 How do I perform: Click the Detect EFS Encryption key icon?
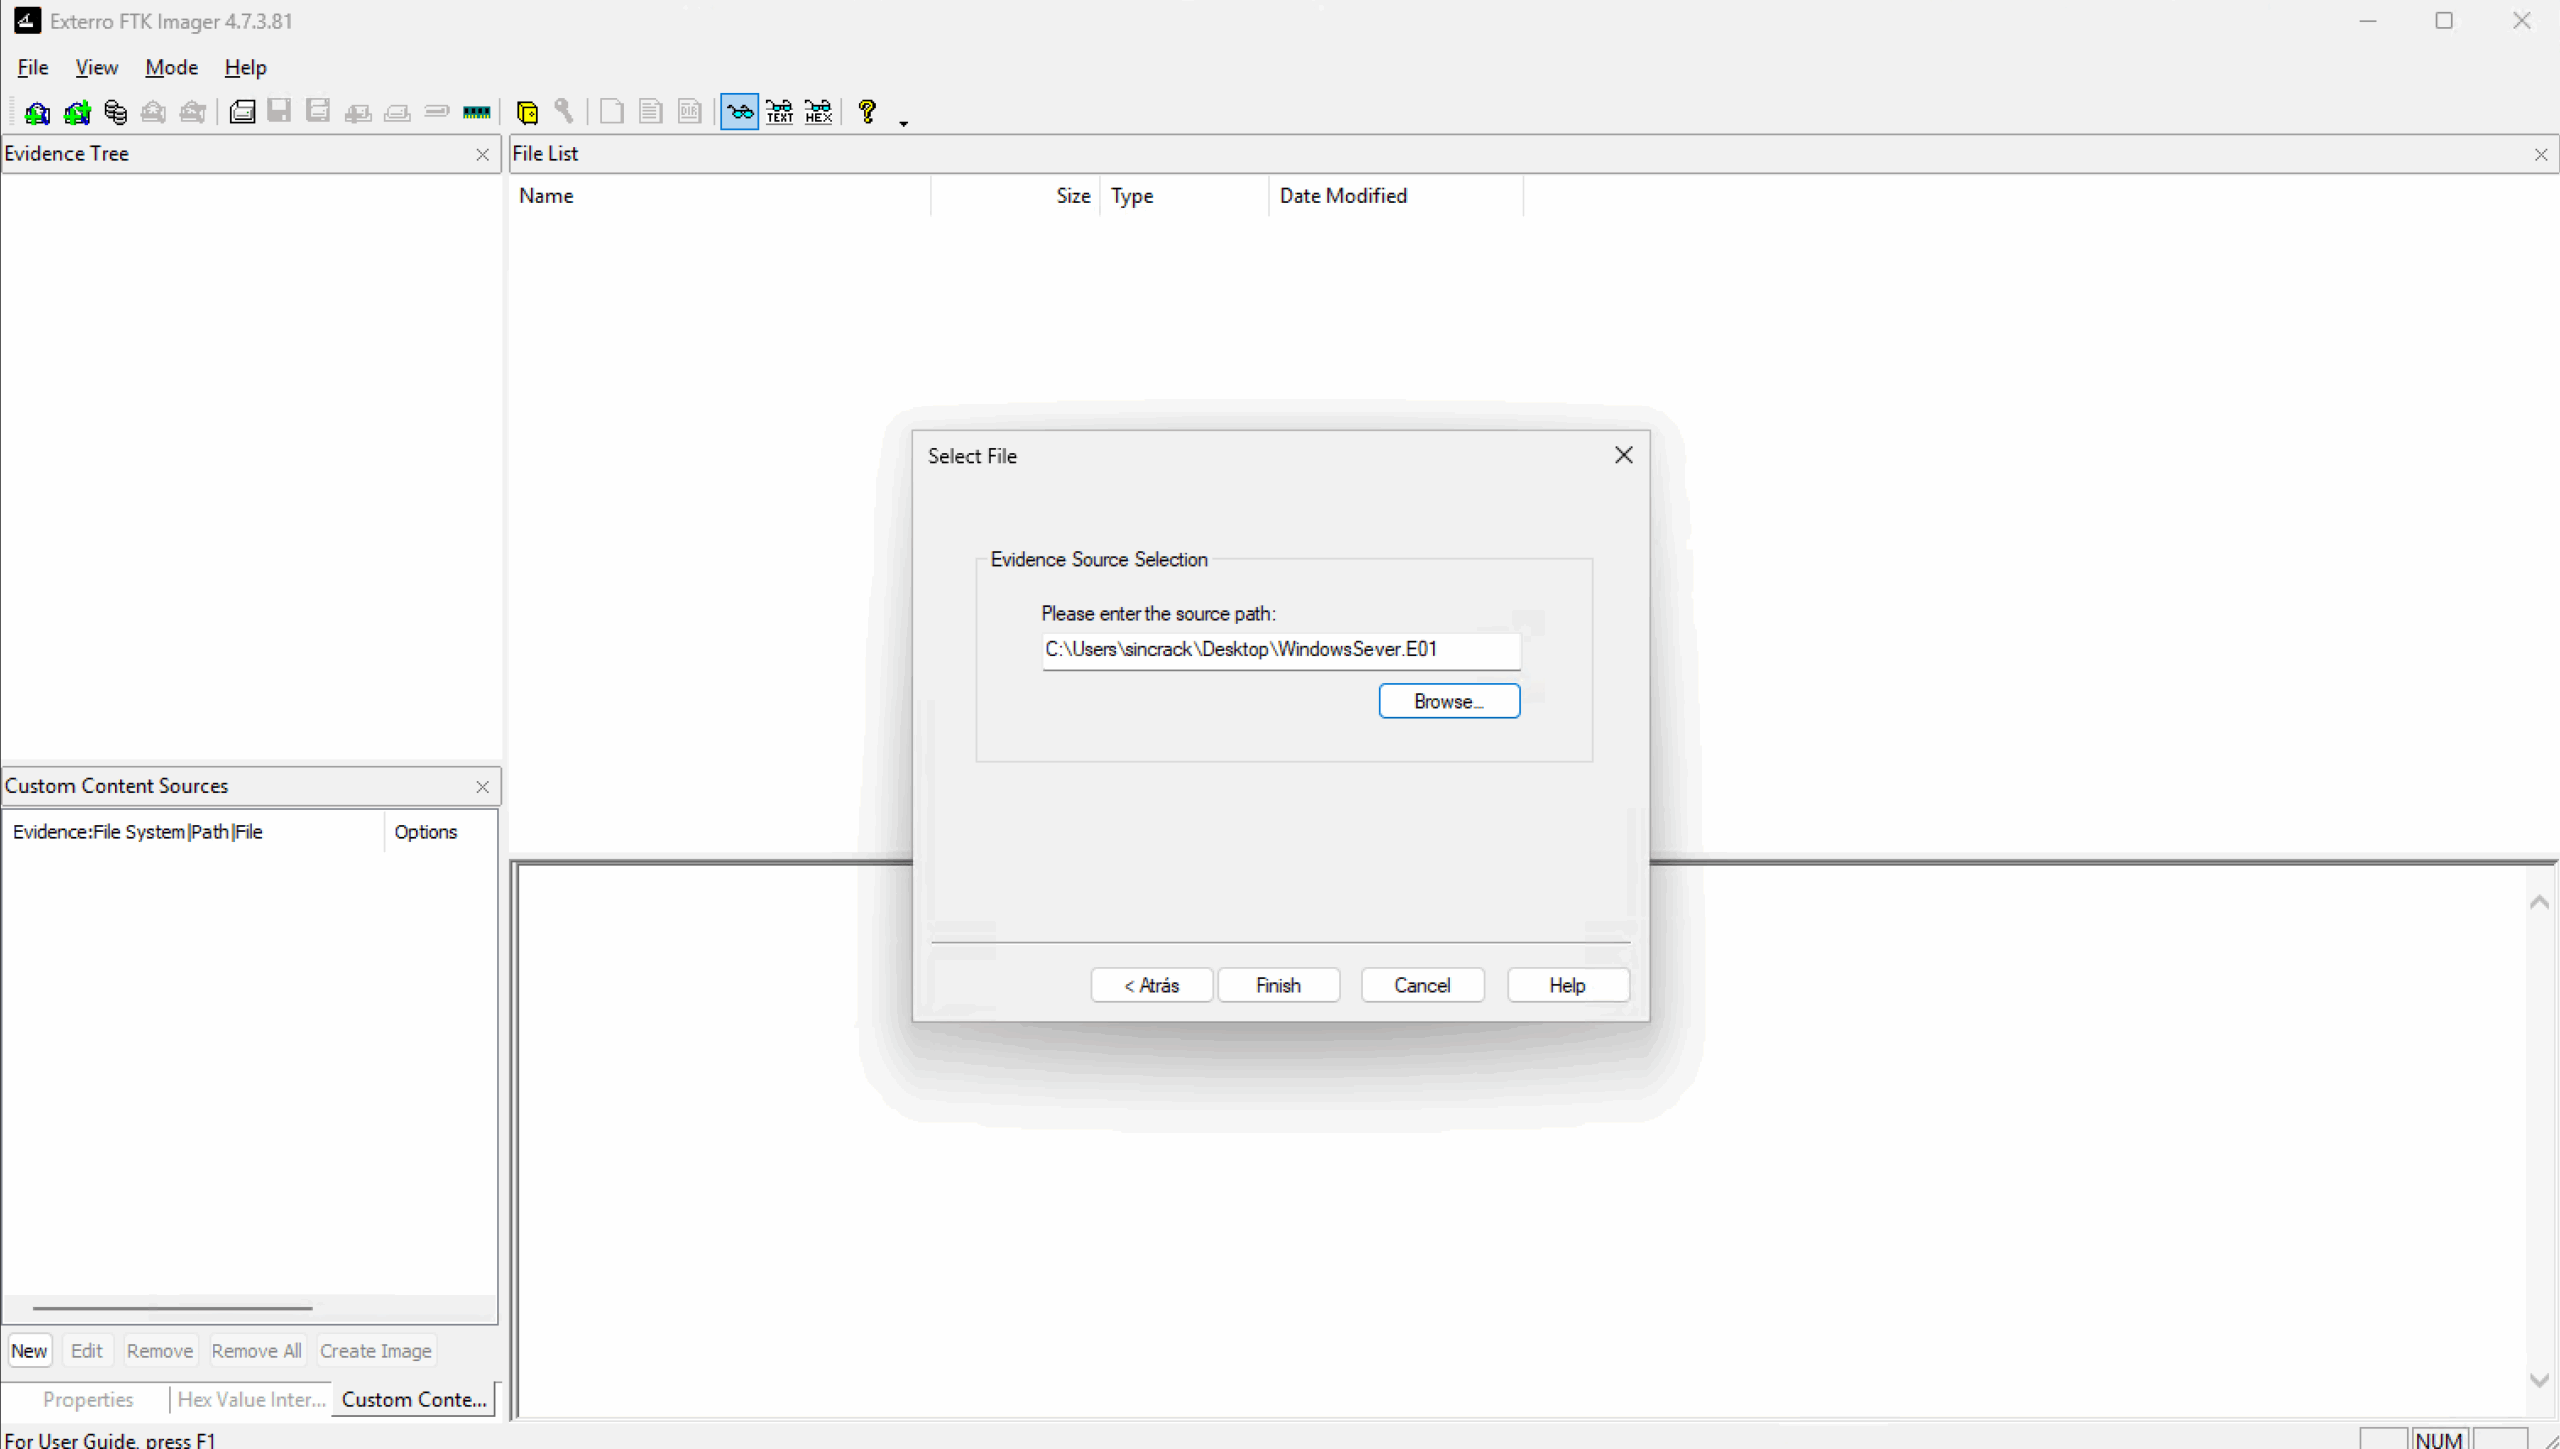point(565,111)
